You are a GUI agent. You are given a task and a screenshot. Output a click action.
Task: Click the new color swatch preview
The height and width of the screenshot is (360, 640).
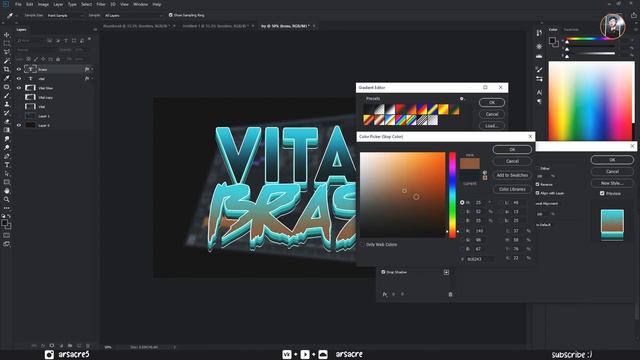470,163
